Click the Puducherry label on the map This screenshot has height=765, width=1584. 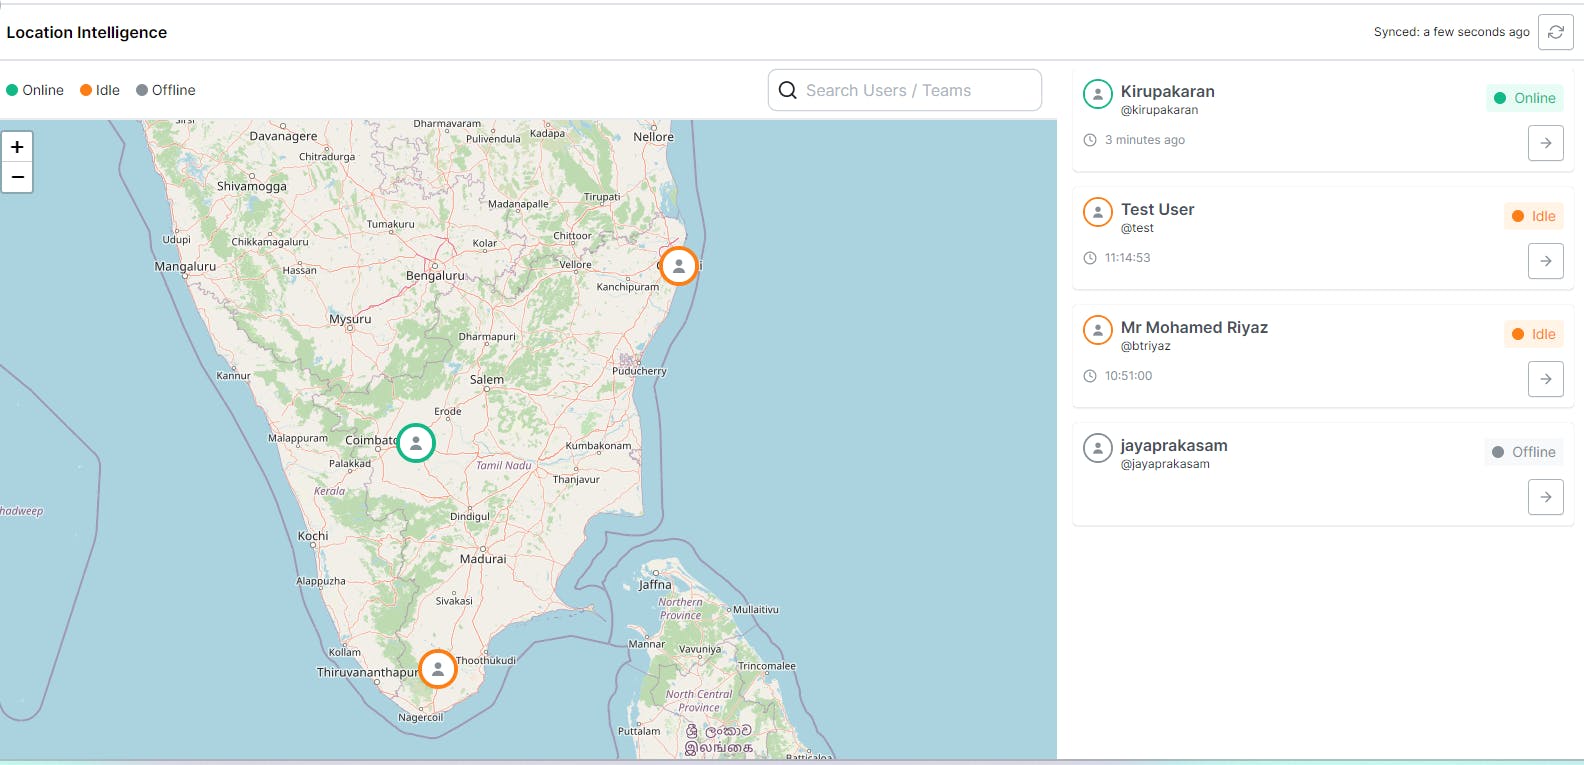(x=639, y=371)
